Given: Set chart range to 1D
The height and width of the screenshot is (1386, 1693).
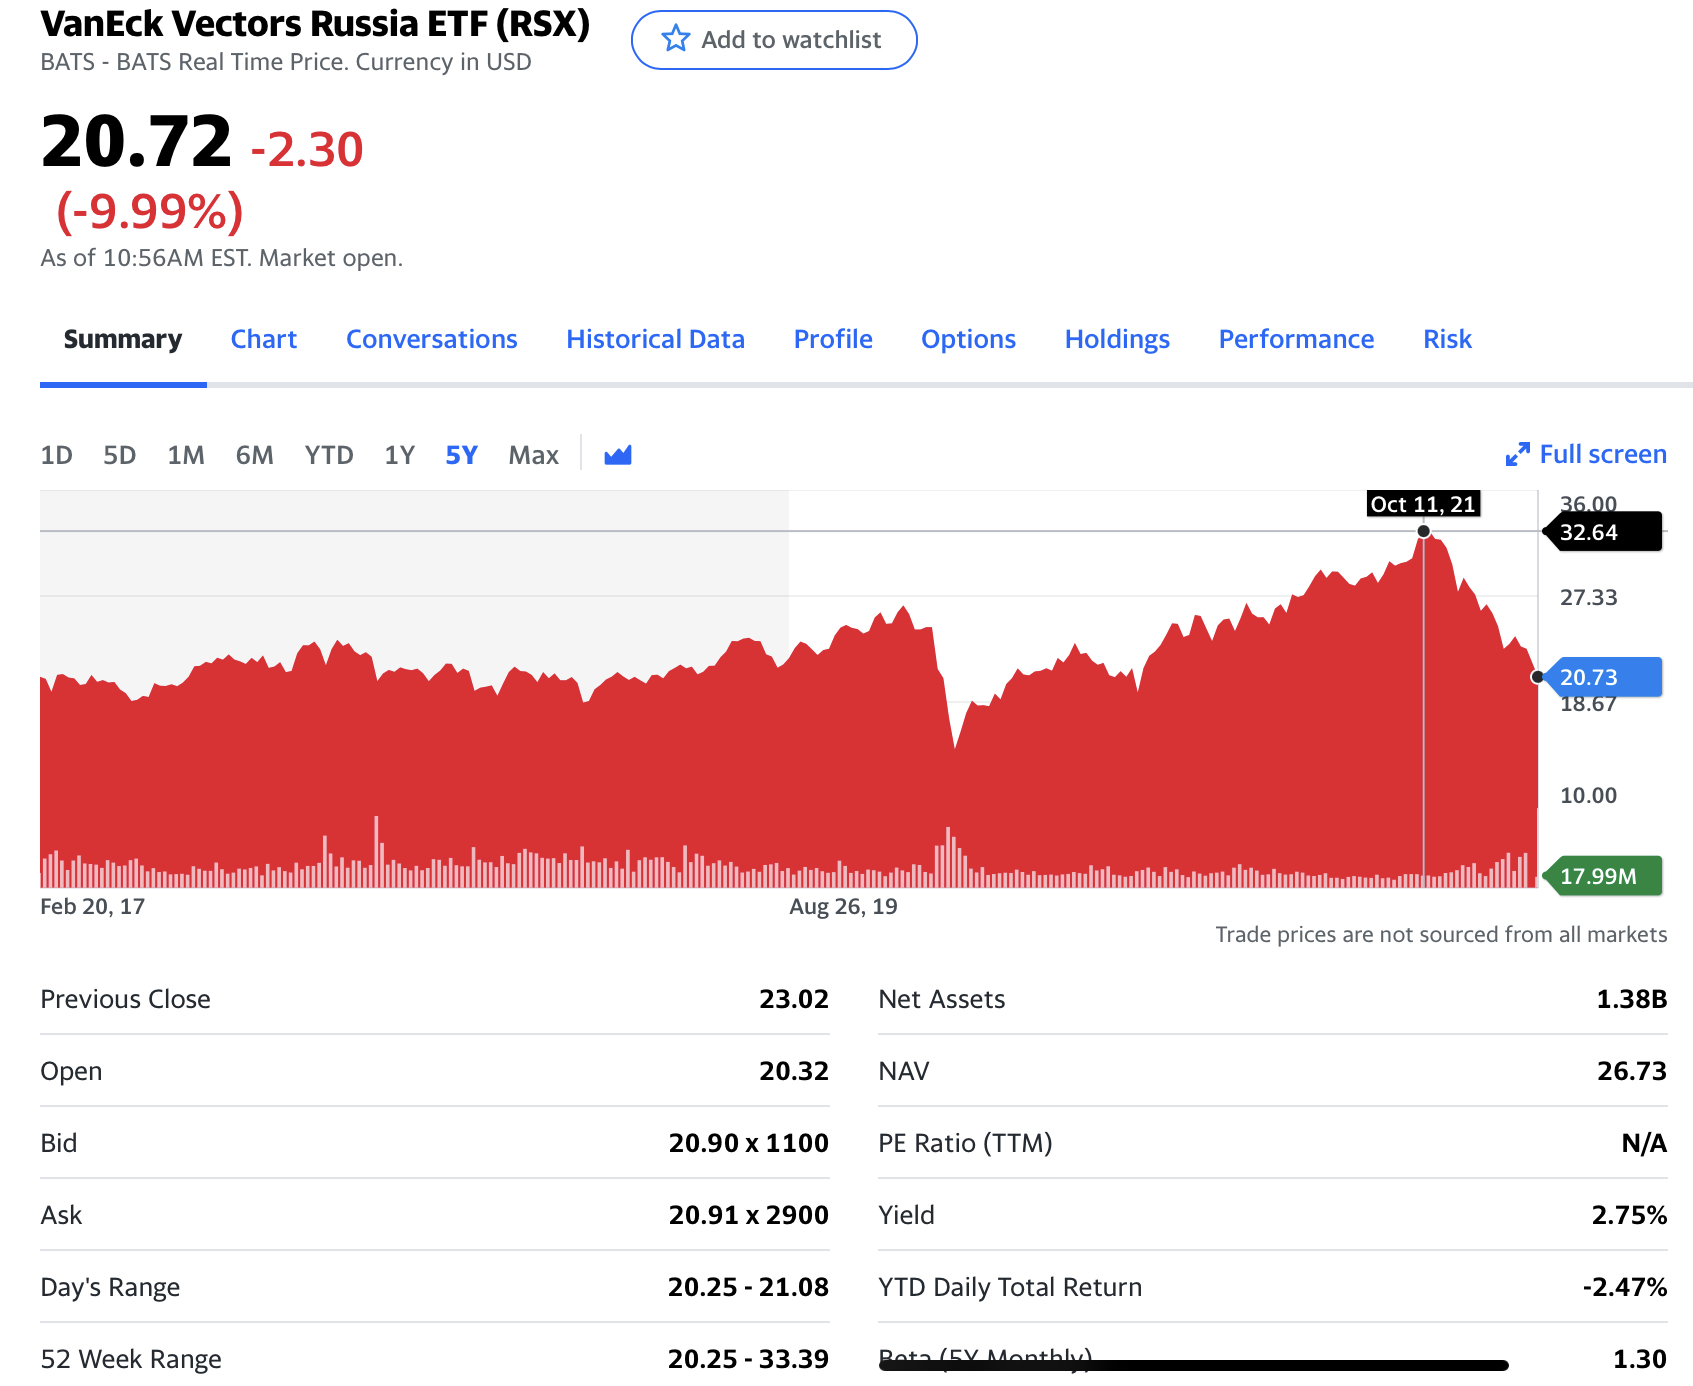Looking at the screenshot, I should coord(57,455).
